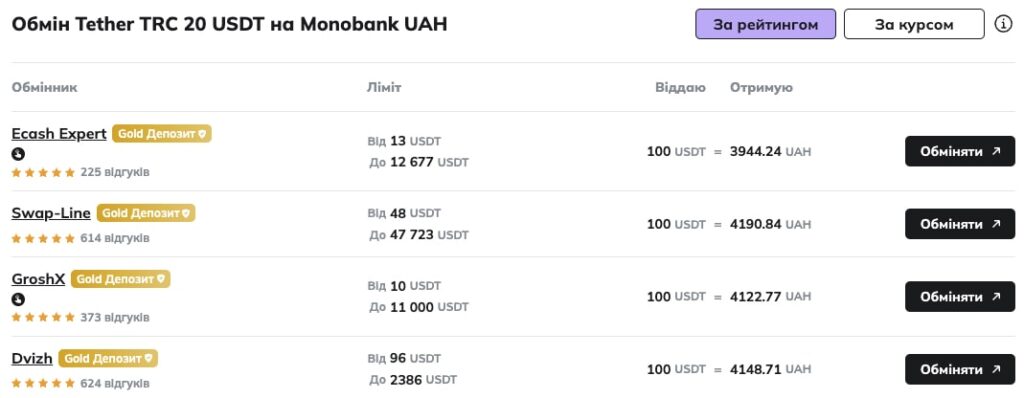The width and height of the screenshot is (1024, 398).
Task: Sort exchangers using За курсом
Action: (x=914, y=24)
